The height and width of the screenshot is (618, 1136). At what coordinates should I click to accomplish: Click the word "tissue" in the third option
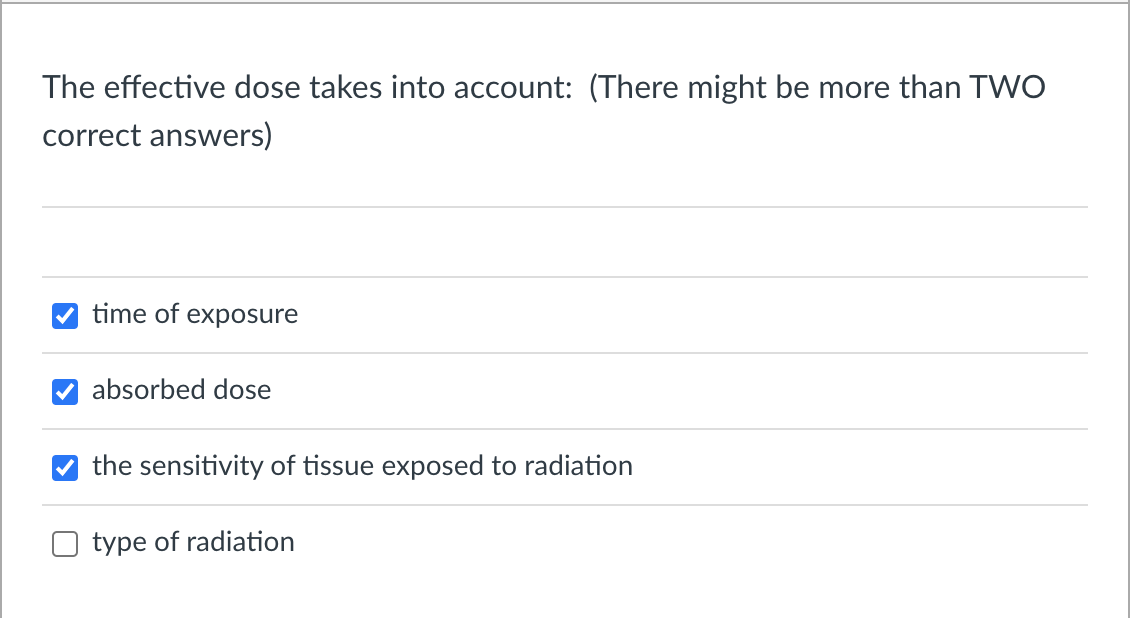(338, 466)
